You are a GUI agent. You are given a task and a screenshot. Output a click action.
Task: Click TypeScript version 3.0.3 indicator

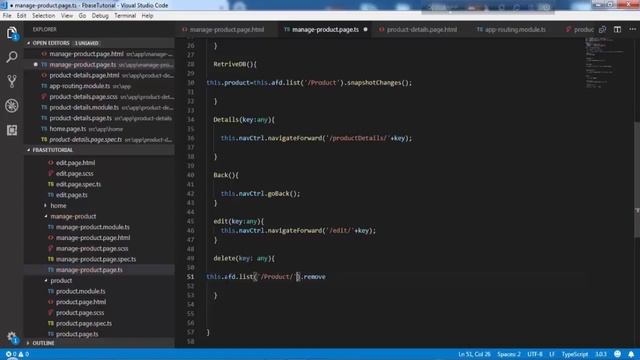click(601, 354)
